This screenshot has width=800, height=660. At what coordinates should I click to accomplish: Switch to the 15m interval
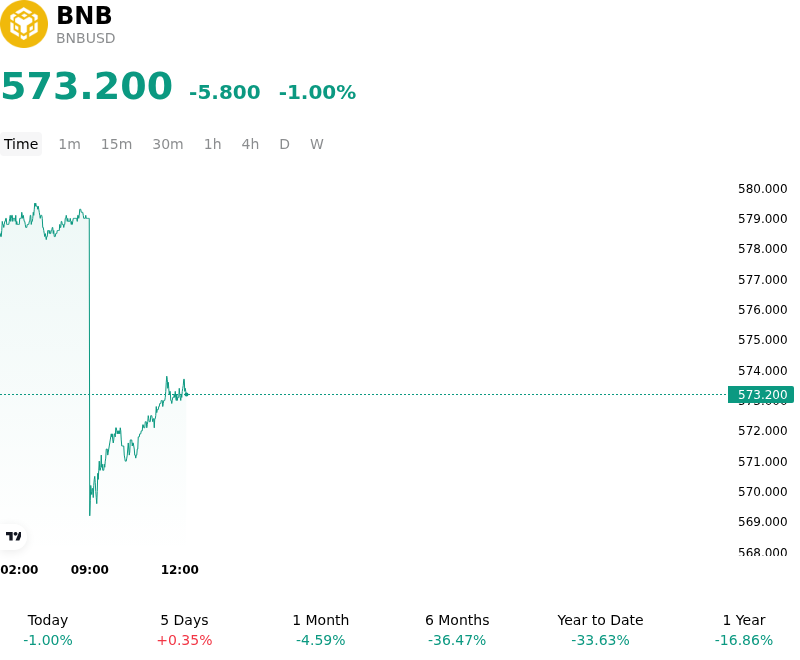[116, 144]
